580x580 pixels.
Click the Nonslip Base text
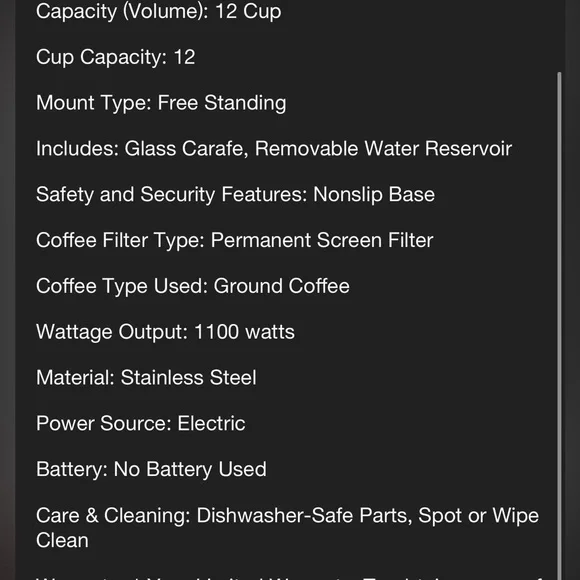374,195
